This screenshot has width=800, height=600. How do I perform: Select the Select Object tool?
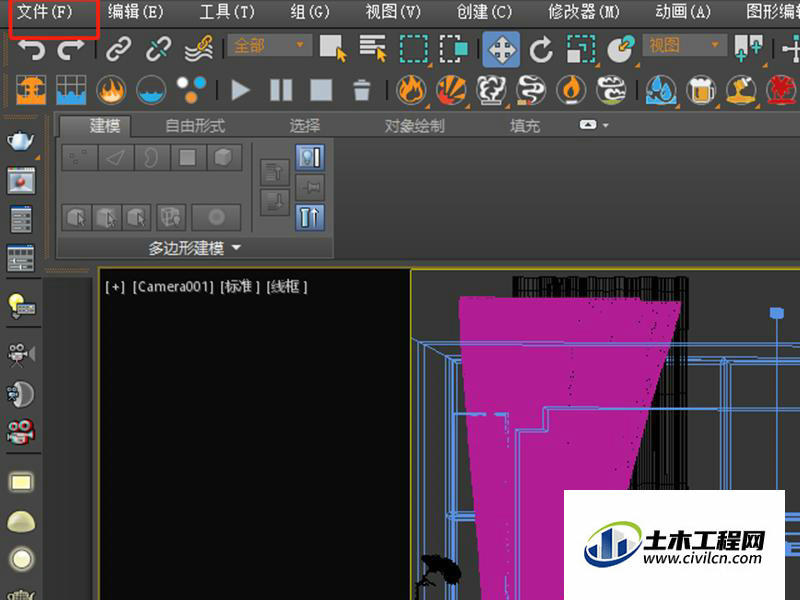(x=333, y=49)
